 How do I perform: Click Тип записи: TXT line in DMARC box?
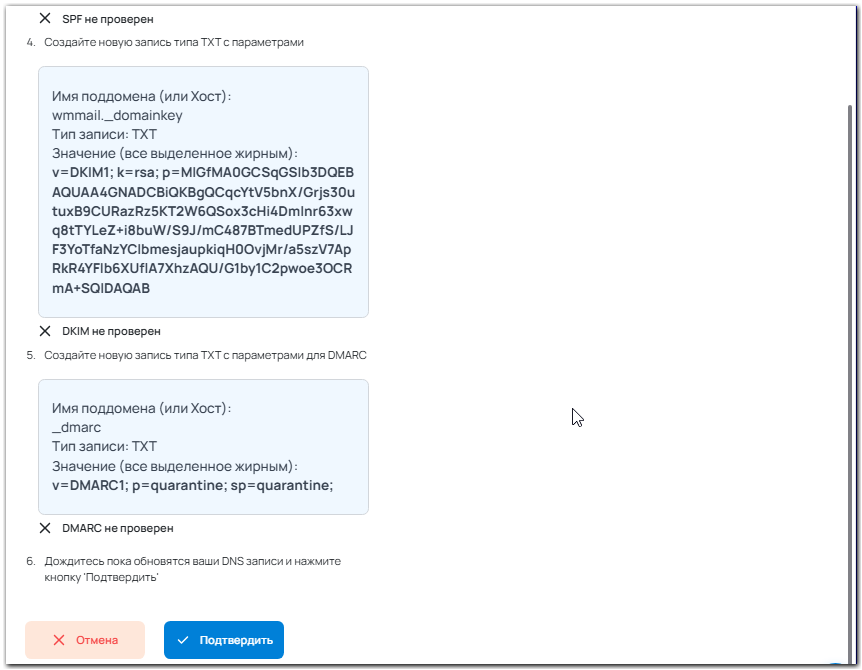pos(104,446)
